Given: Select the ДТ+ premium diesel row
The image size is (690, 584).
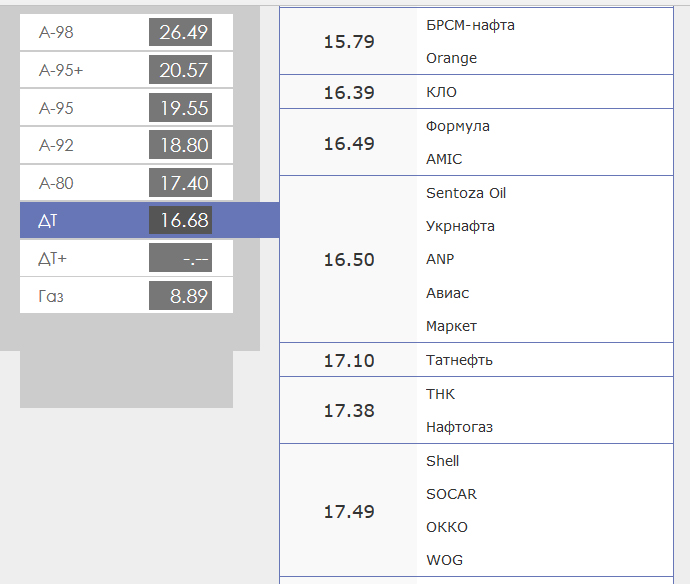Looking at the screenshot, I should tap(126, 259).
